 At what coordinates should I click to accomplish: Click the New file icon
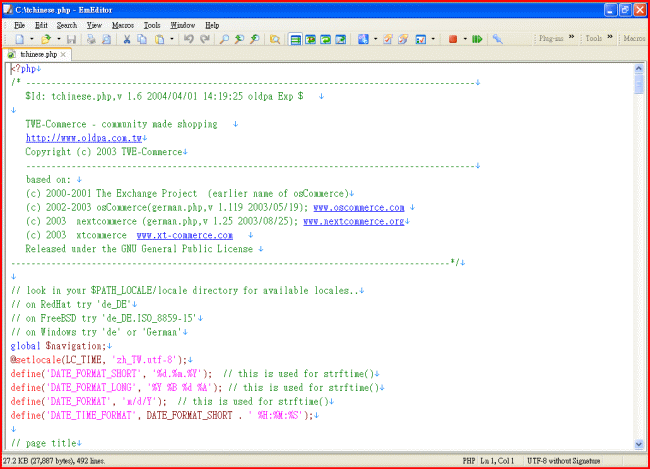click(20, 39)
